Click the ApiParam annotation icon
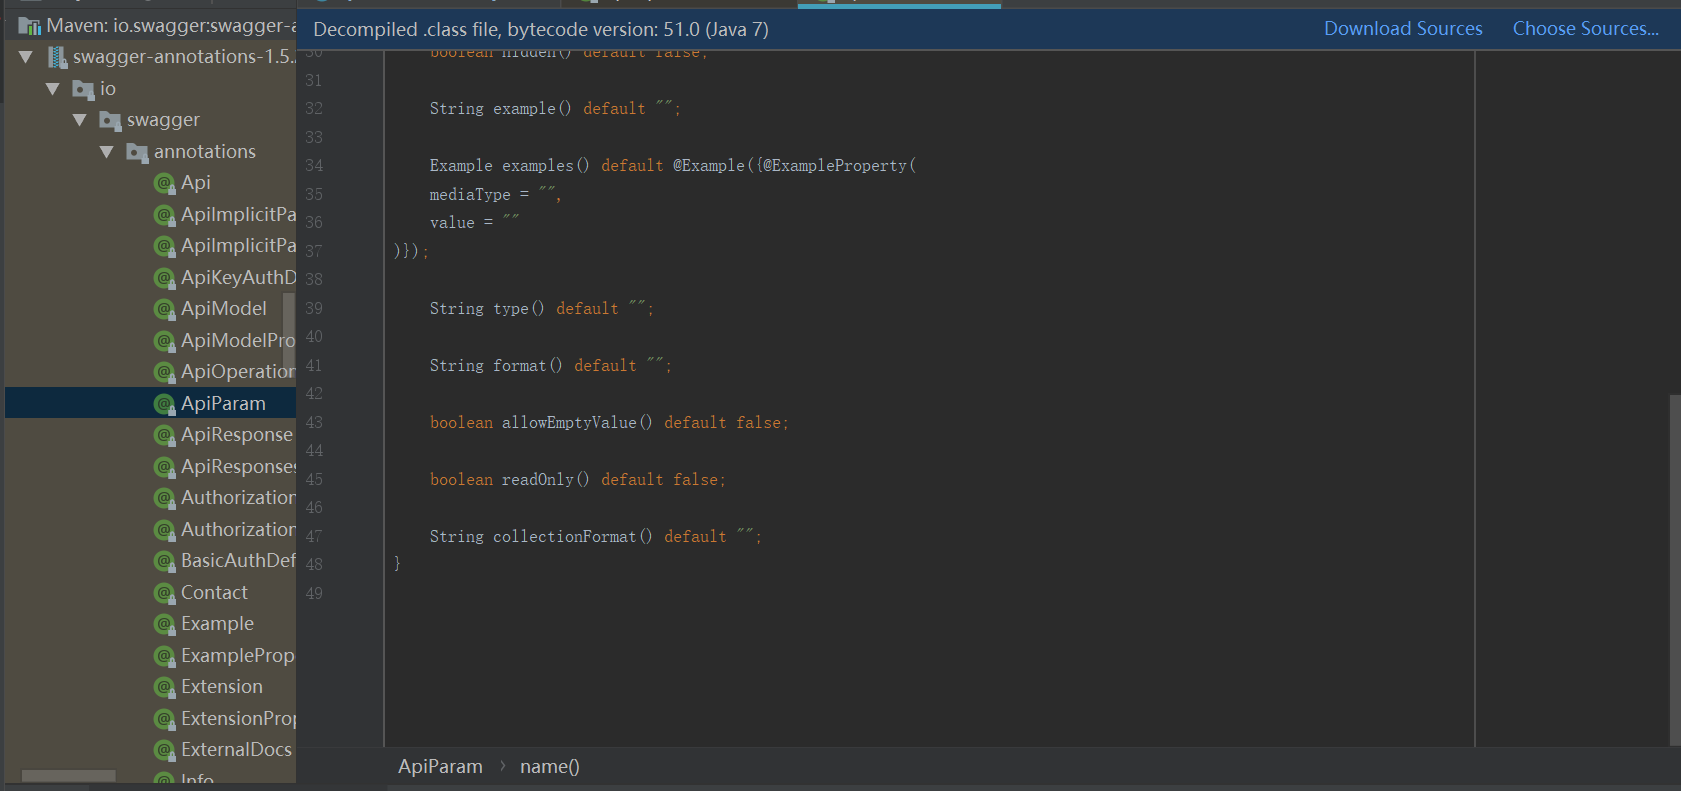The width and height of the screenshot is (1681, 791). (x=165, y=404)
